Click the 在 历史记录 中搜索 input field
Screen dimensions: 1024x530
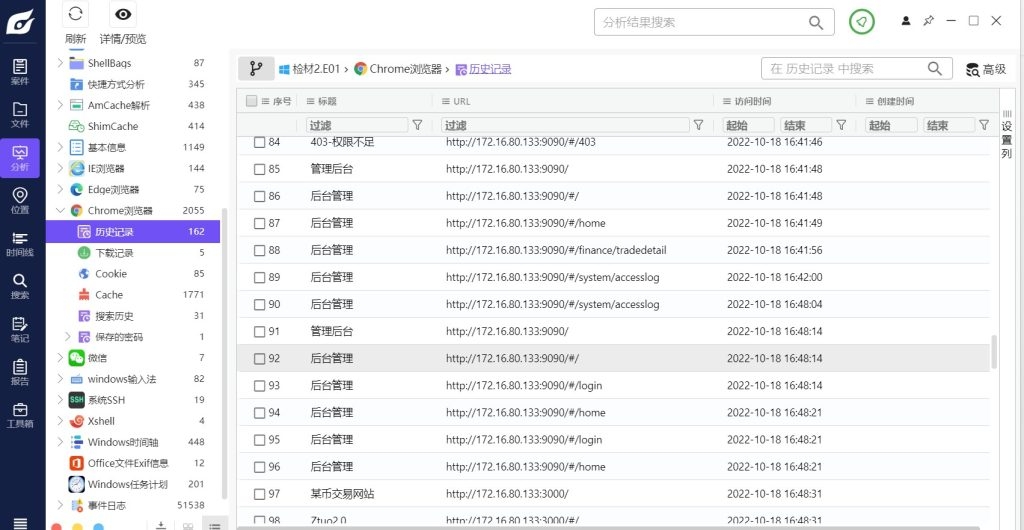pyautogui.click(x=842, y=69)
